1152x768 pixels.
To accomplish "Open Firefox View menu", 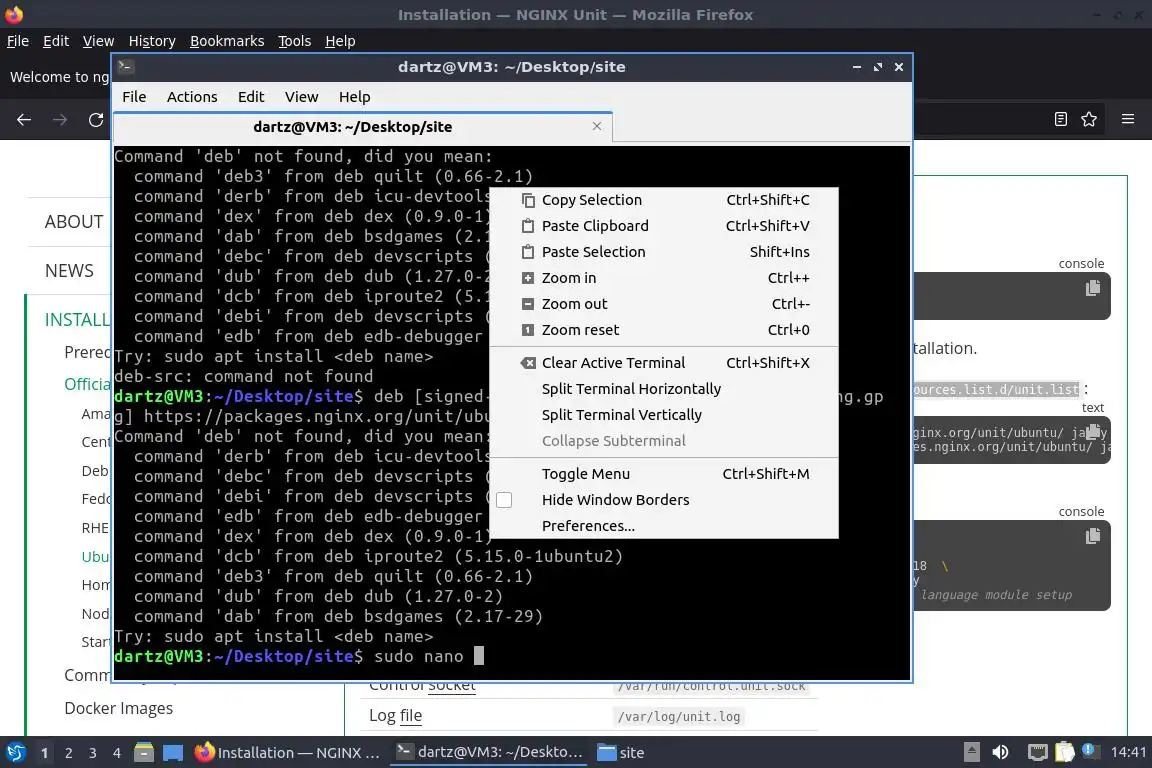I will 98,41.
